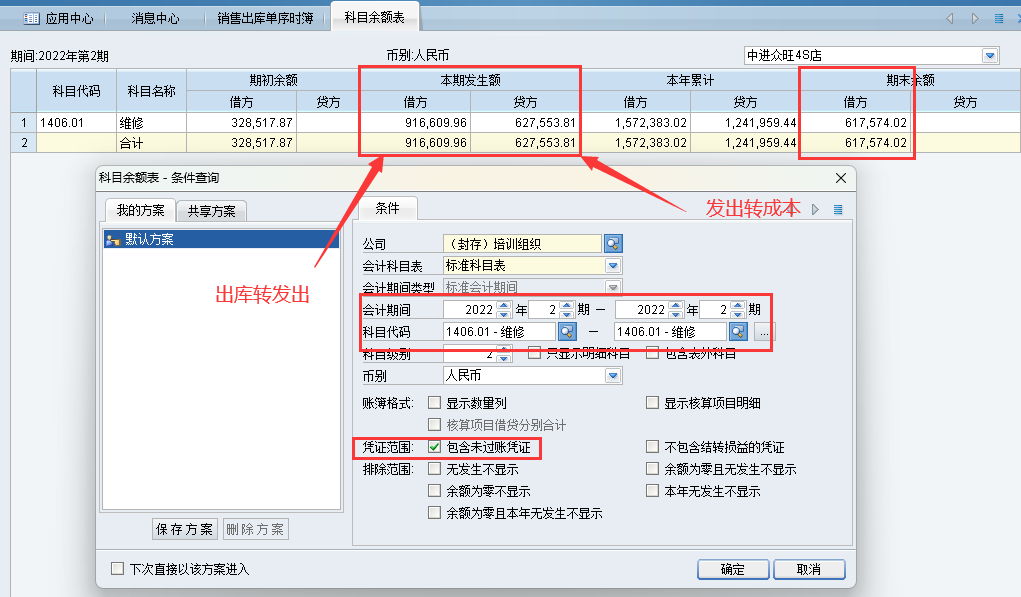Enable 显示数量列 checkbox
The image size is (1021, 597).
tap(435, 403)
